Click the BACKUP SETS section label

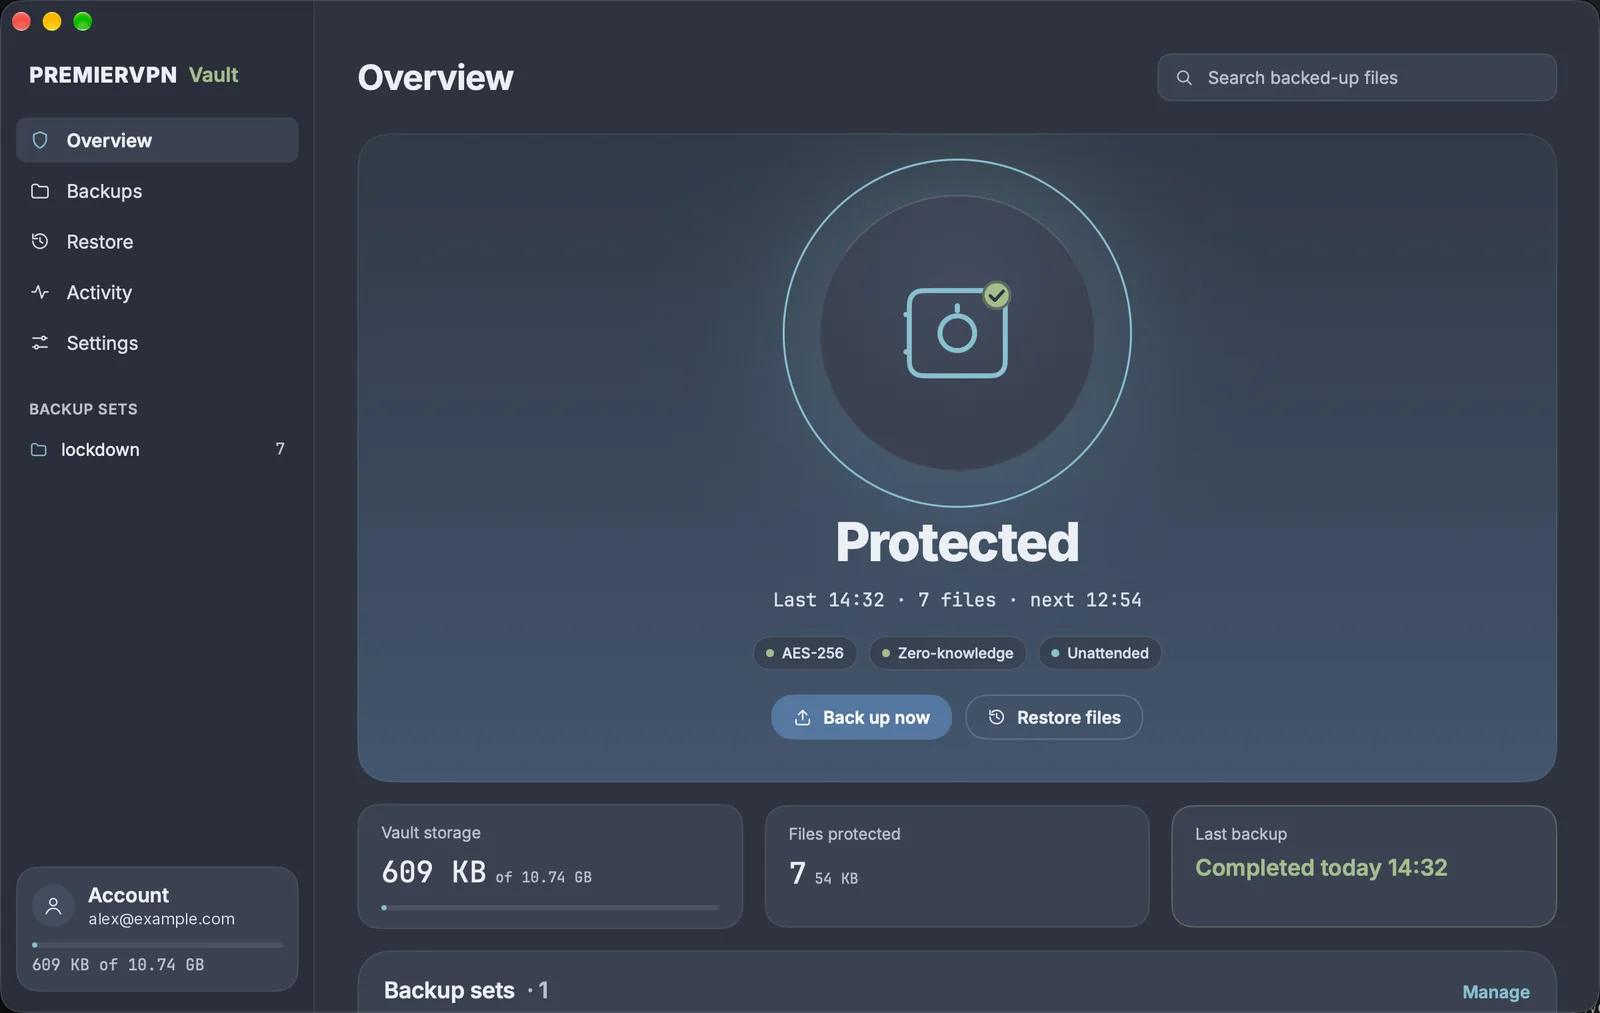click(83, 409)
